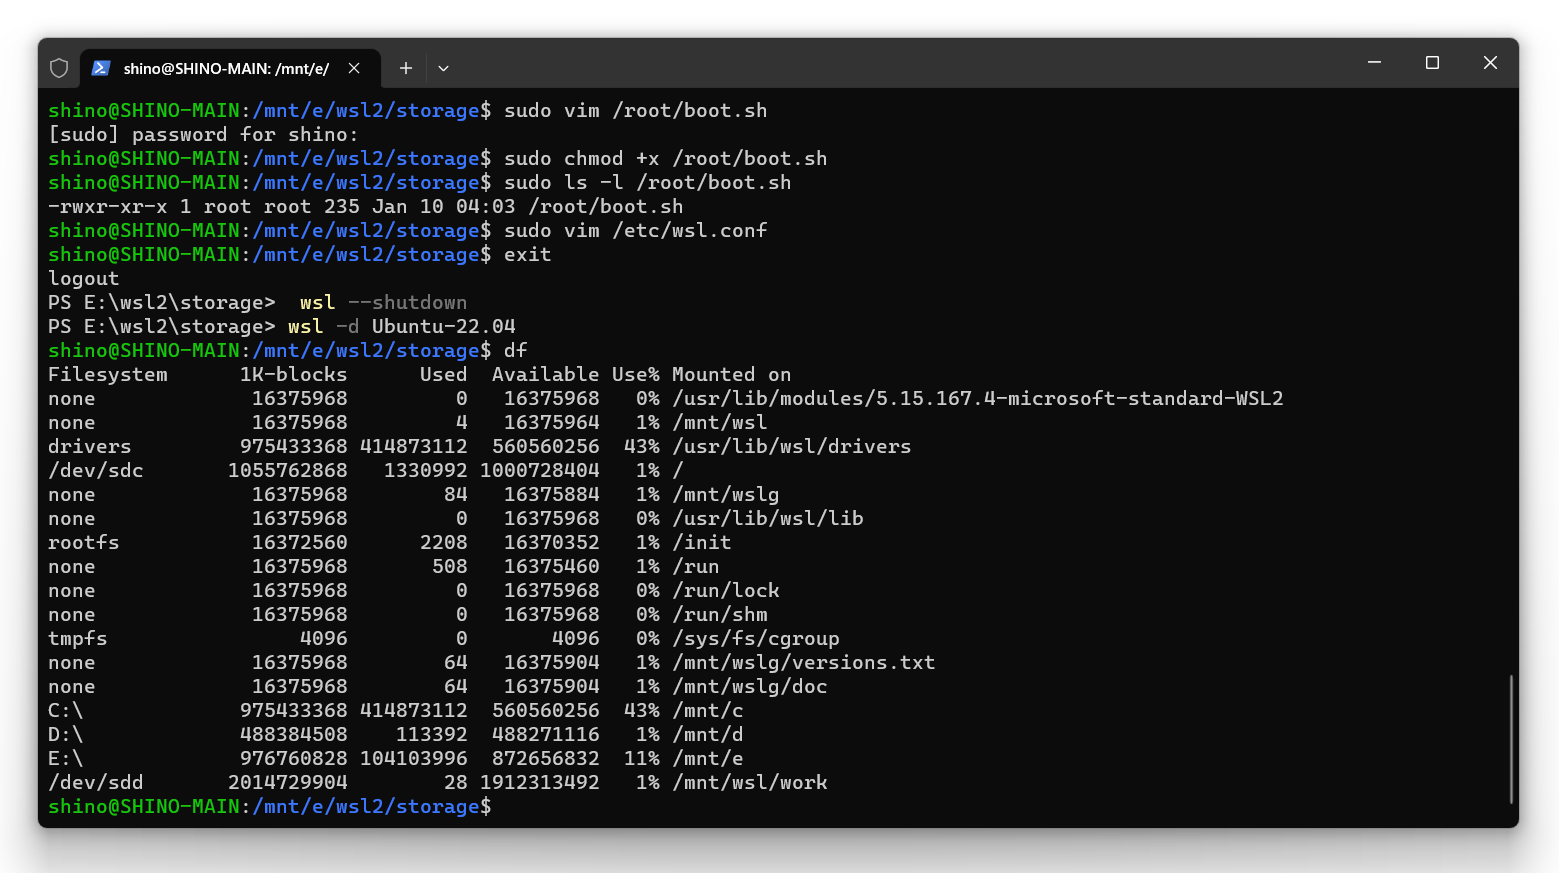Click the '-rwxr-xr-x' permissions output
Screen dimensions: 1559x873
(108, 207)
